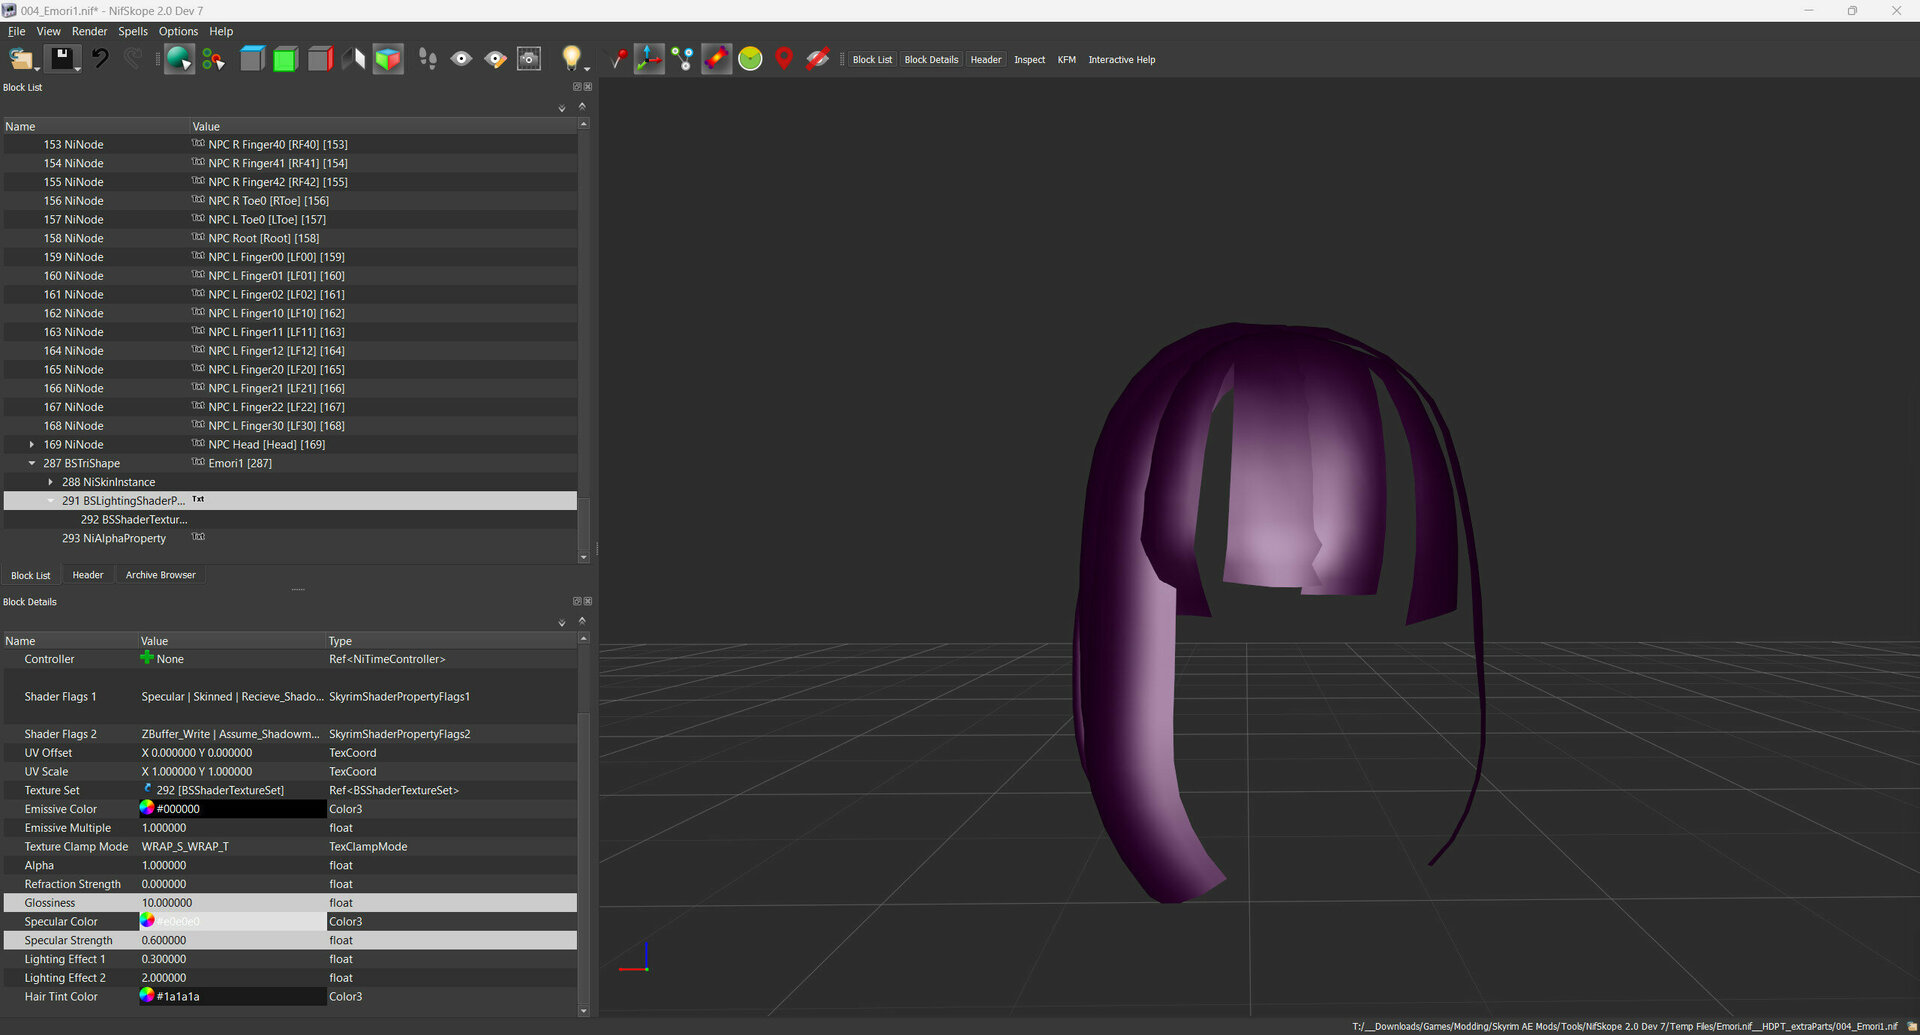
Task: Click Glossiness value 10.000000 field
Action: coord(232,903)
